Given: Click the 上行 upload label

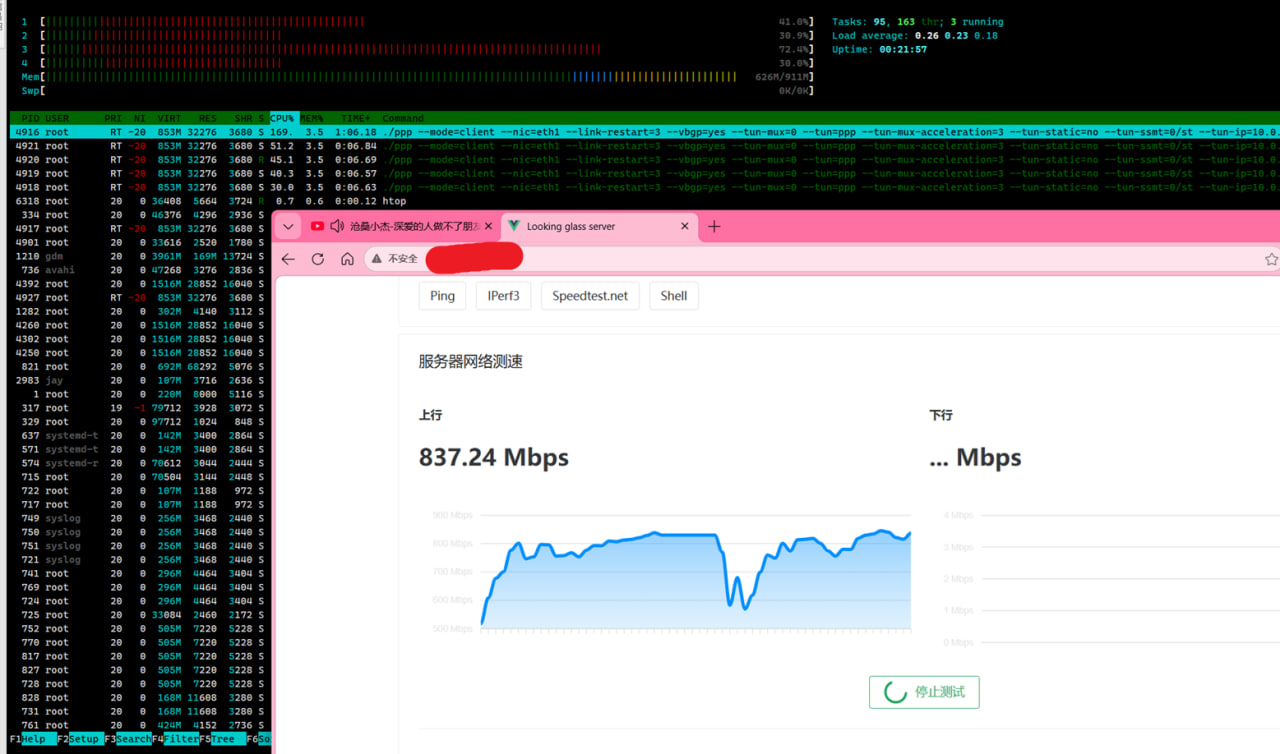Looking at the screenshot, I should point(431,415).
